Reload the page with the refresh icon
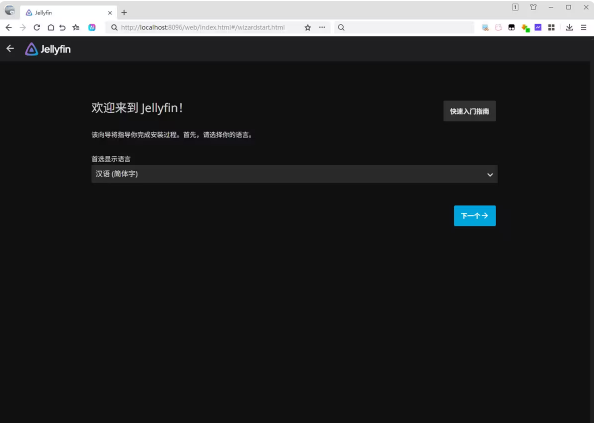This screenshot has height=423, width=594. 37,28
